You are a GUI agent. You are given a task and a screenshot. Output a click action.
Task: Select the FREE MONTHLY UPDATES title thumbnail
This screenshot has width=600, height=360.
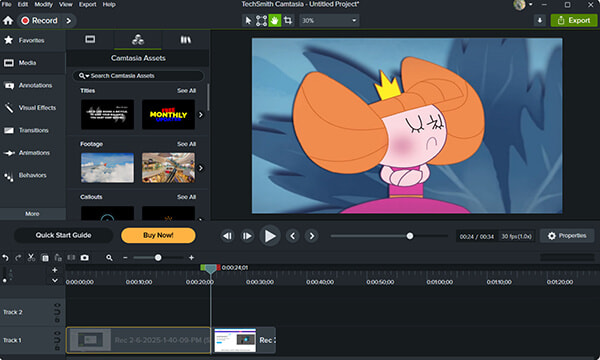(168, 114)
